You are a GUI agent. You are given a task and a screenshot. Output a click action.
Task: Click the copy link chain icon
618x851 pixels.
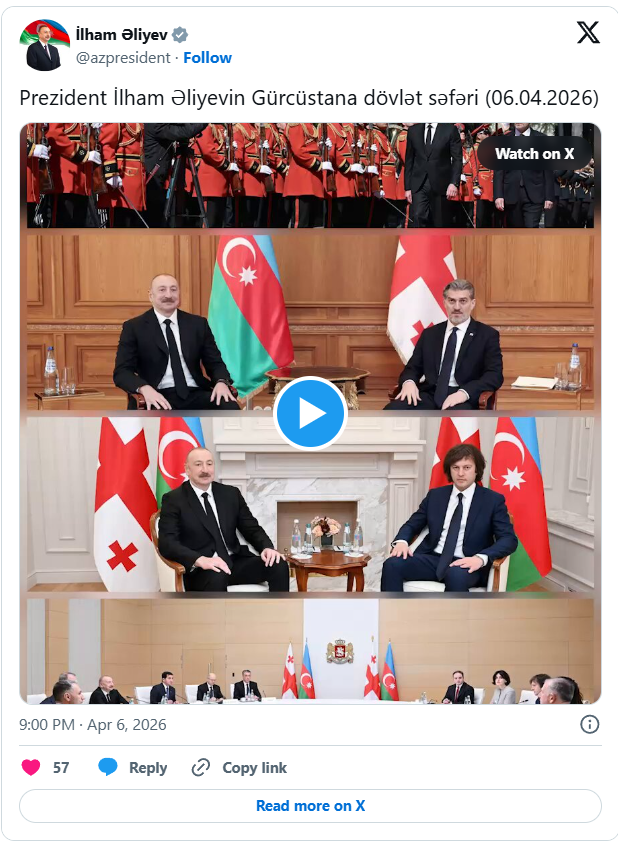(201, 767)
